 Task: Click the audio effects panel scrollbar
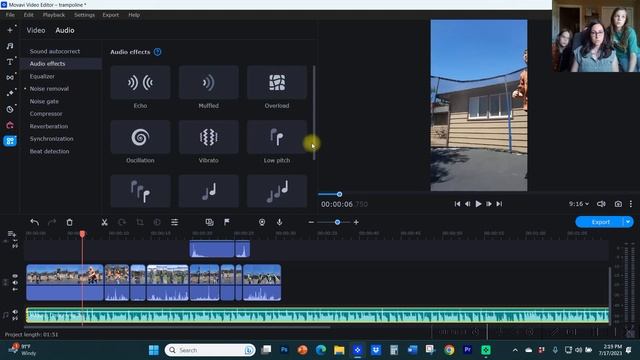[313, 113]
